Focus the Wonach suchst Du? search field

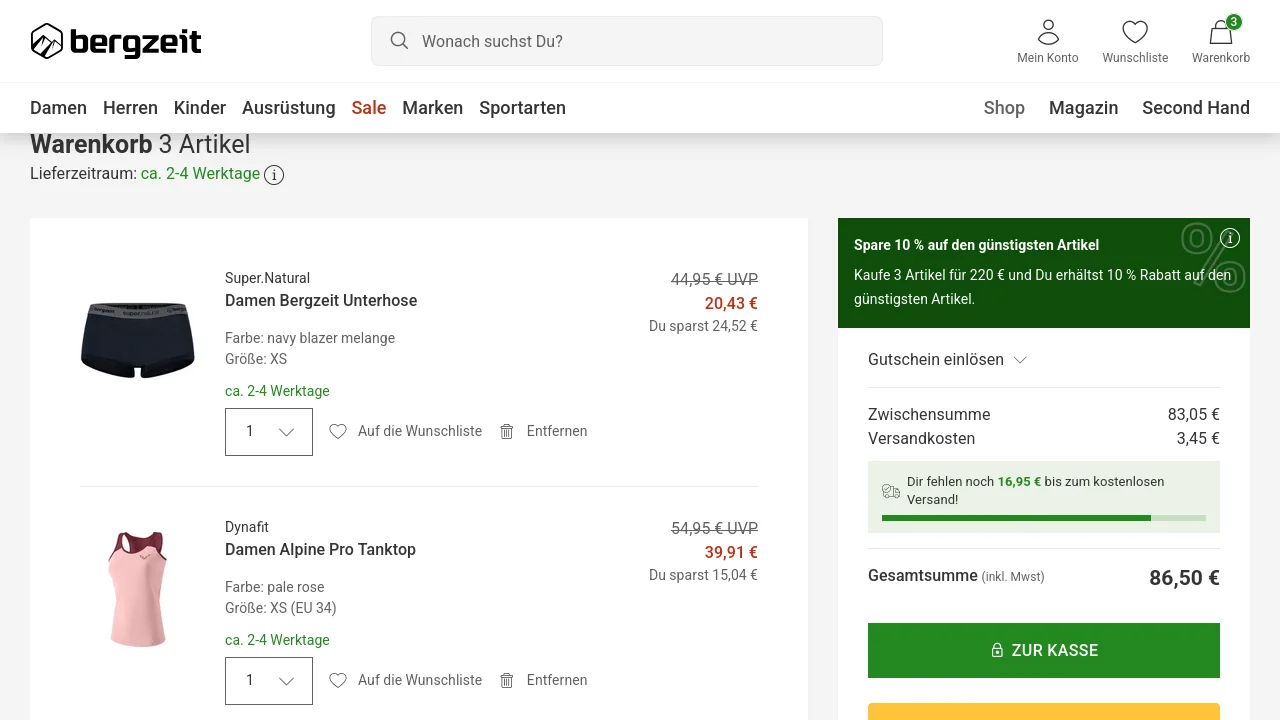tap(627, 41)
